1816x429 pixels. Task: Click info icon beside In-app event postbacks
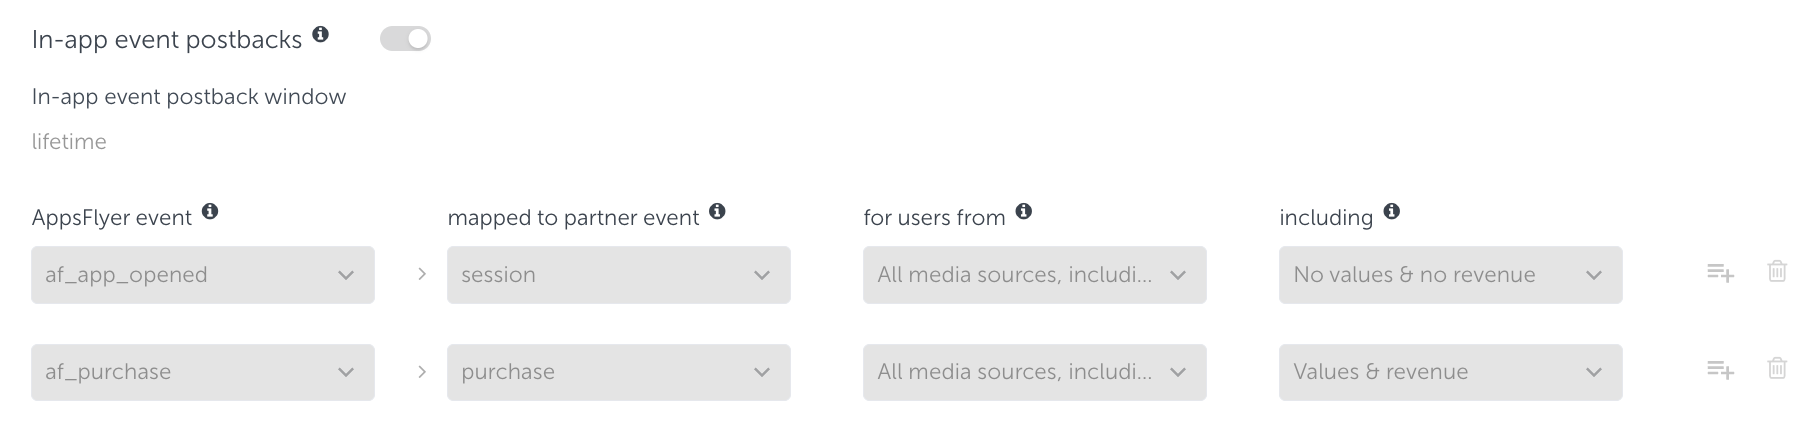click(x=320, y=34)
